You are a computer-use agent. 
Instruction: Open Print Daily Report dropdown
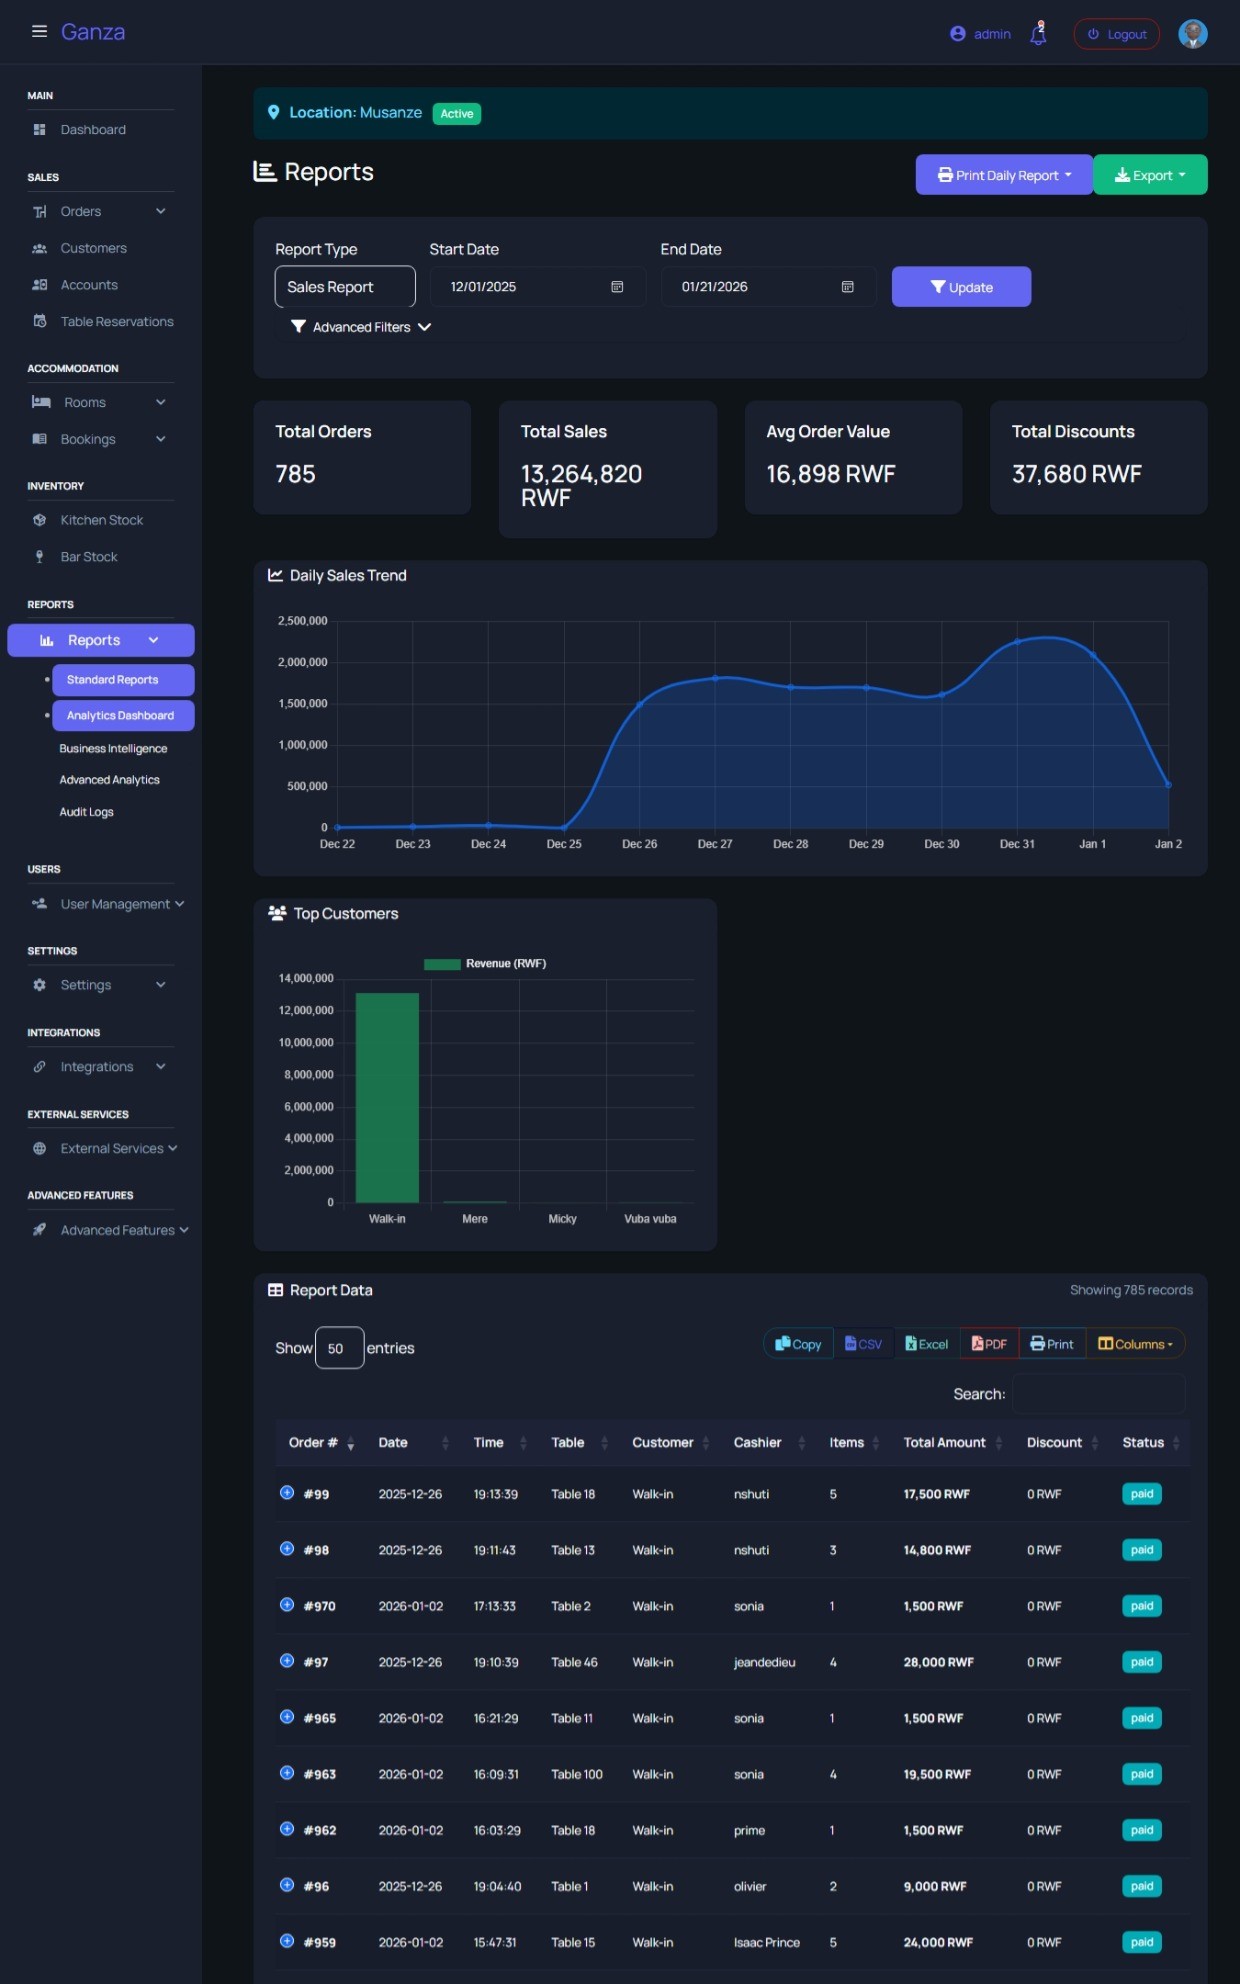pyautogui.click(x=1004, y=175)
